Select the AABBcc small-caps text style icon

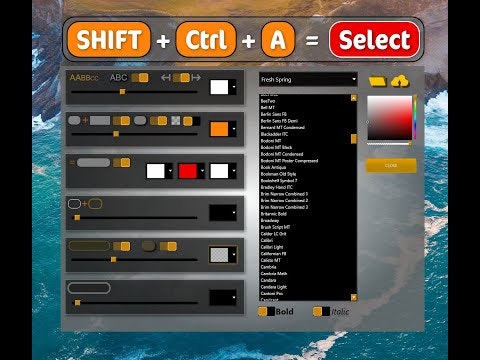[84, 78]
